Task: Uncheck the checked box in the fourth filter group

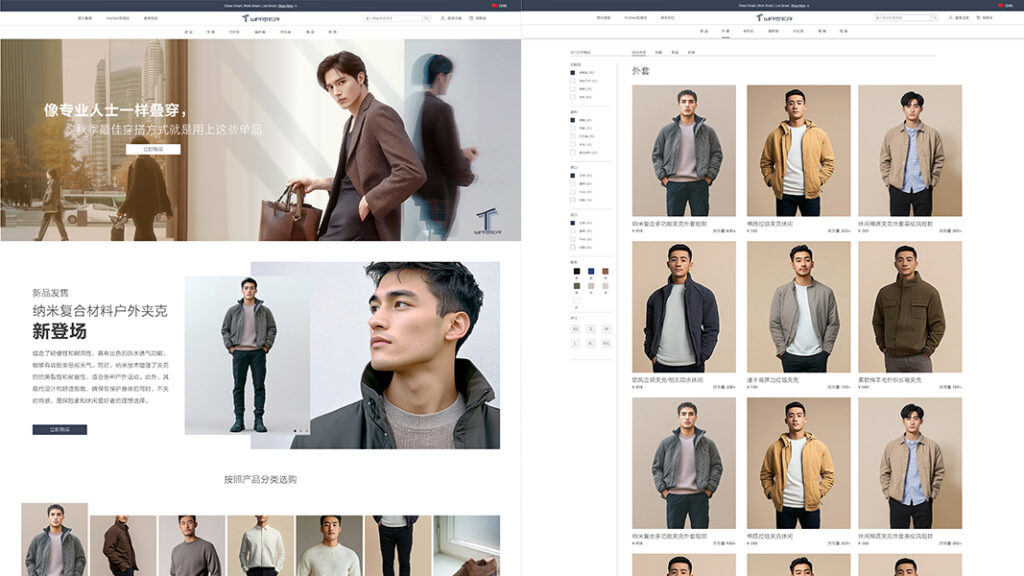Action: point(573,223)
